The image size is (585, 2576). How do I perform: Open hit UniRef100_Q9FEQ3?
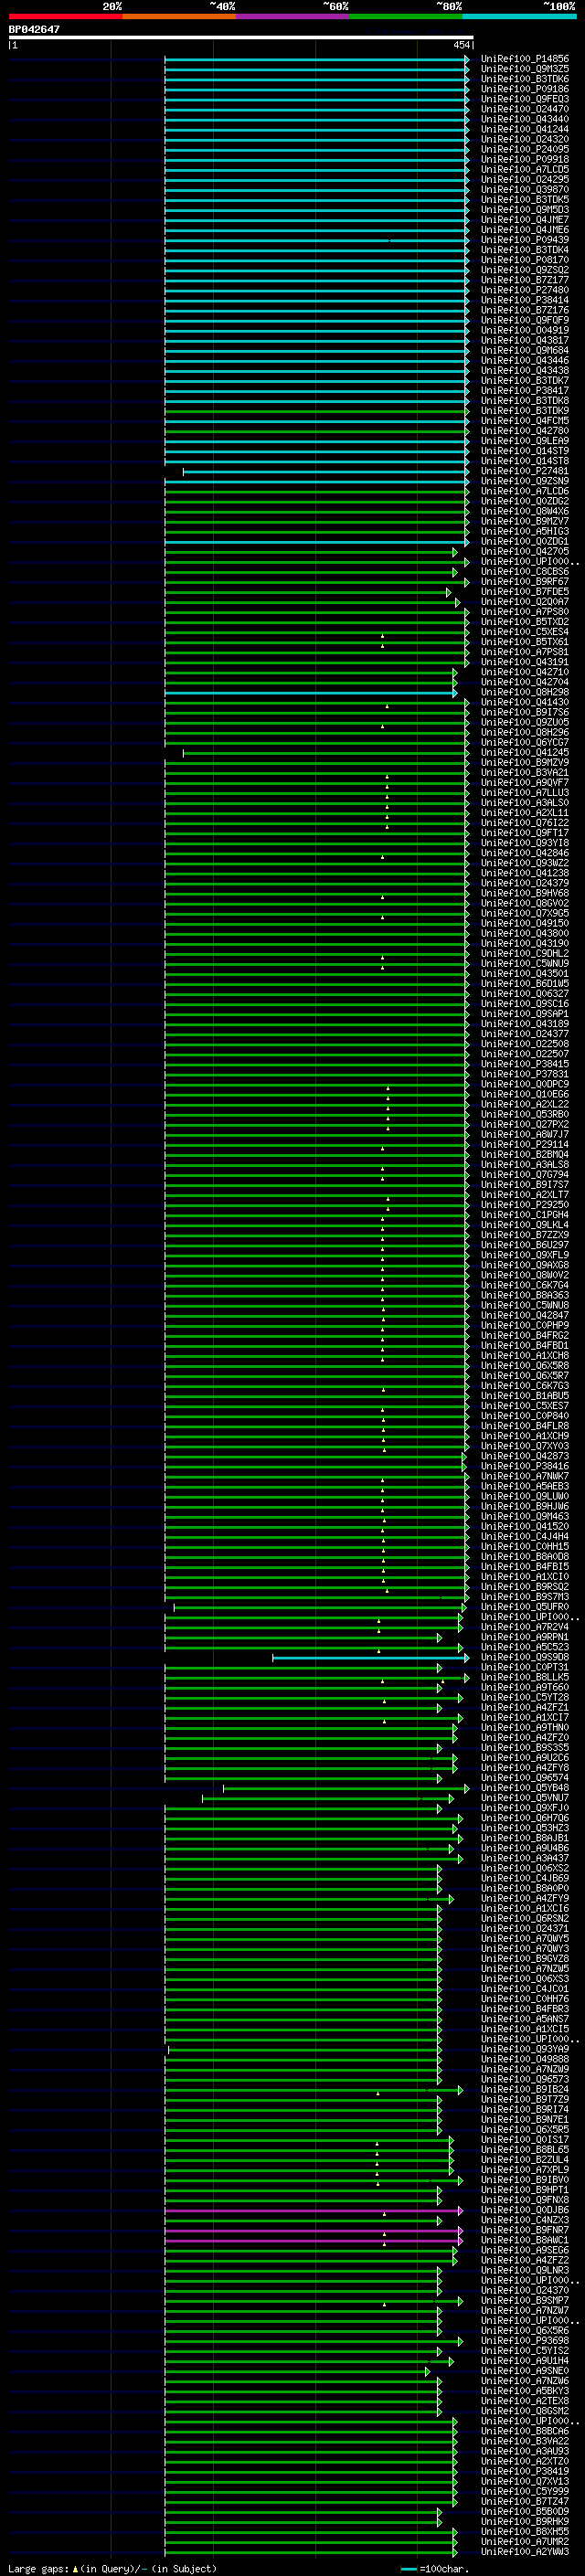[x=525, y=99]
